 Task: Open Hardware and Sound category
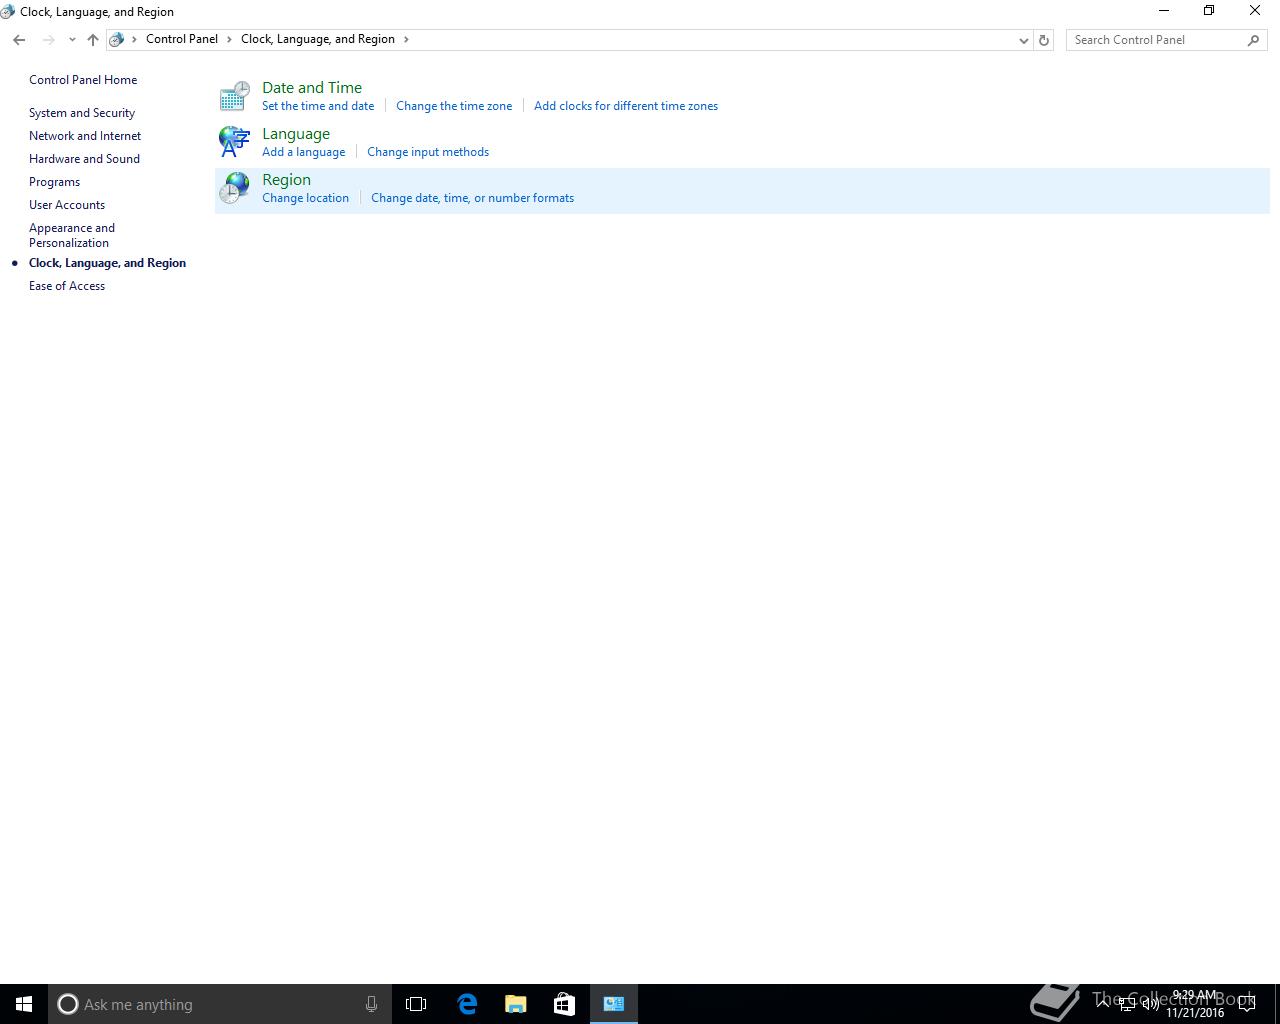coord(84,159)
